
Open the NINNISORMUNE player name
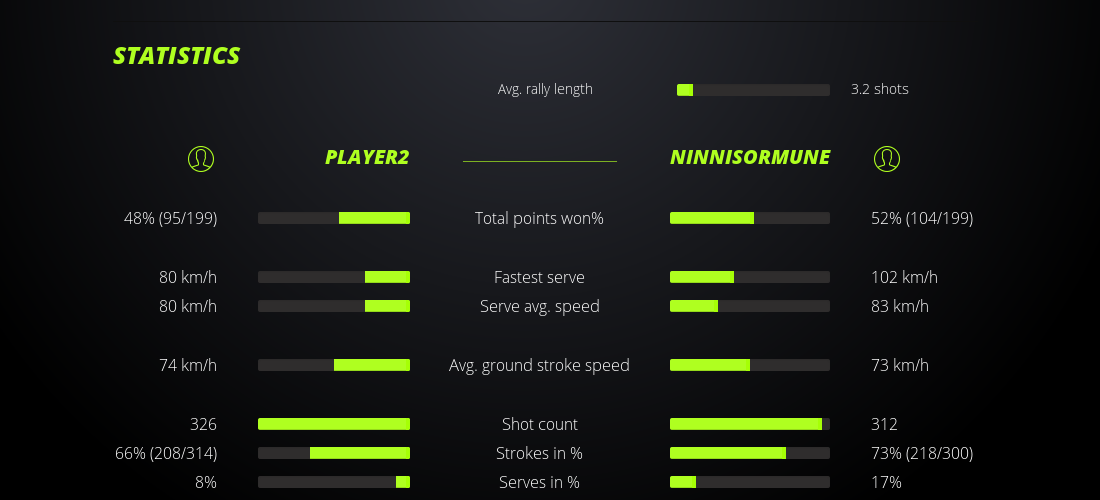pyautogui.click(x=750, y=158)
